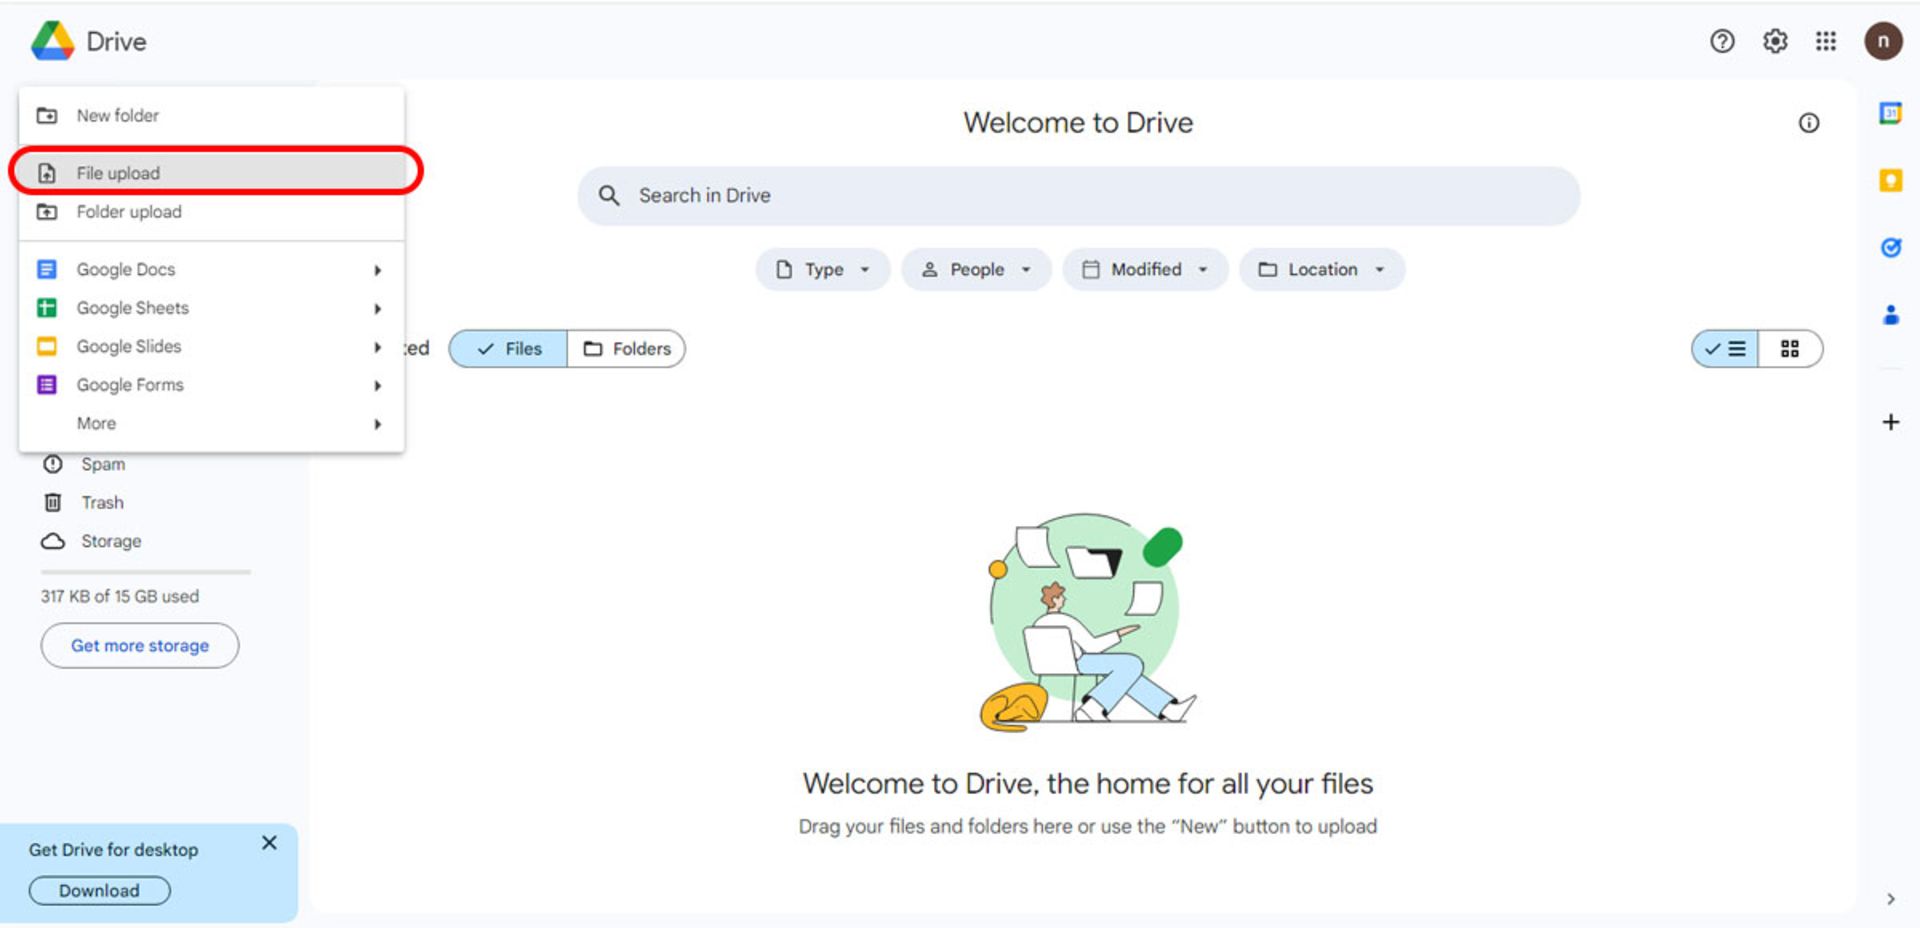This screenshot has width=1920, height=928.
Task: Click the search magnifier icon
Action: click(x=609, y=195)
